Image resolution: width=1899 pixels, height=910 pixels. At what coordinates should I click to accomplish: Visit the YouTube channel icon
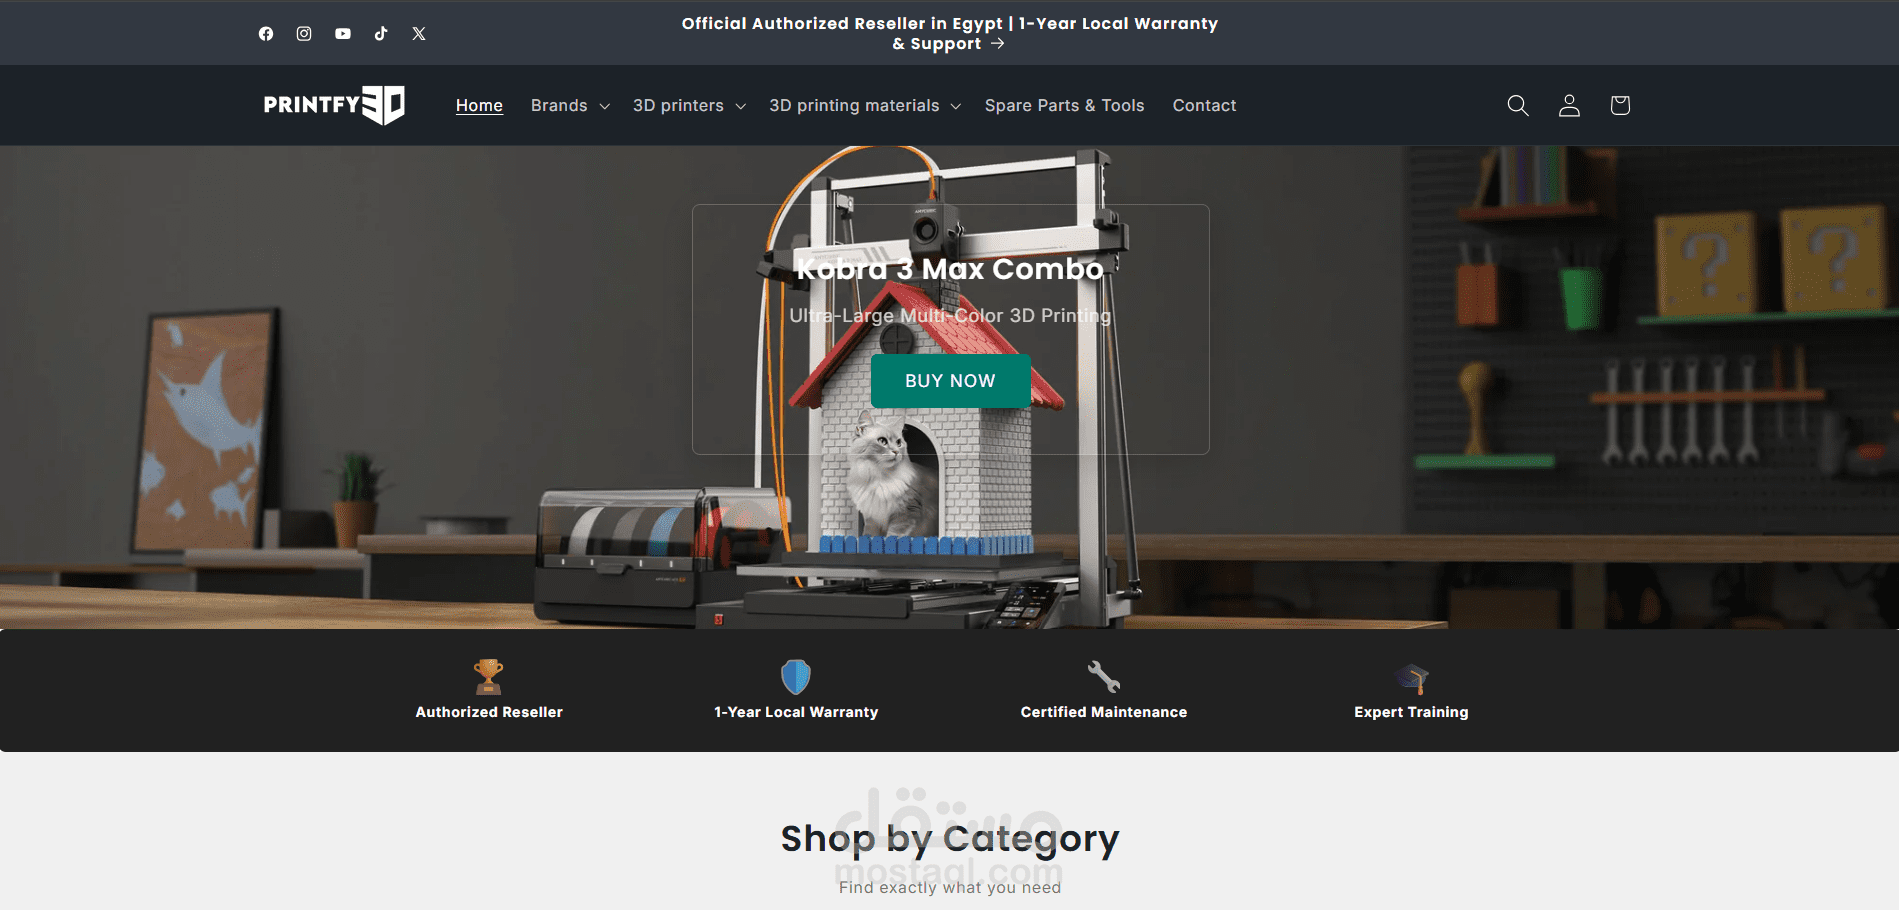pyautogui.click(x=342, y=33)
